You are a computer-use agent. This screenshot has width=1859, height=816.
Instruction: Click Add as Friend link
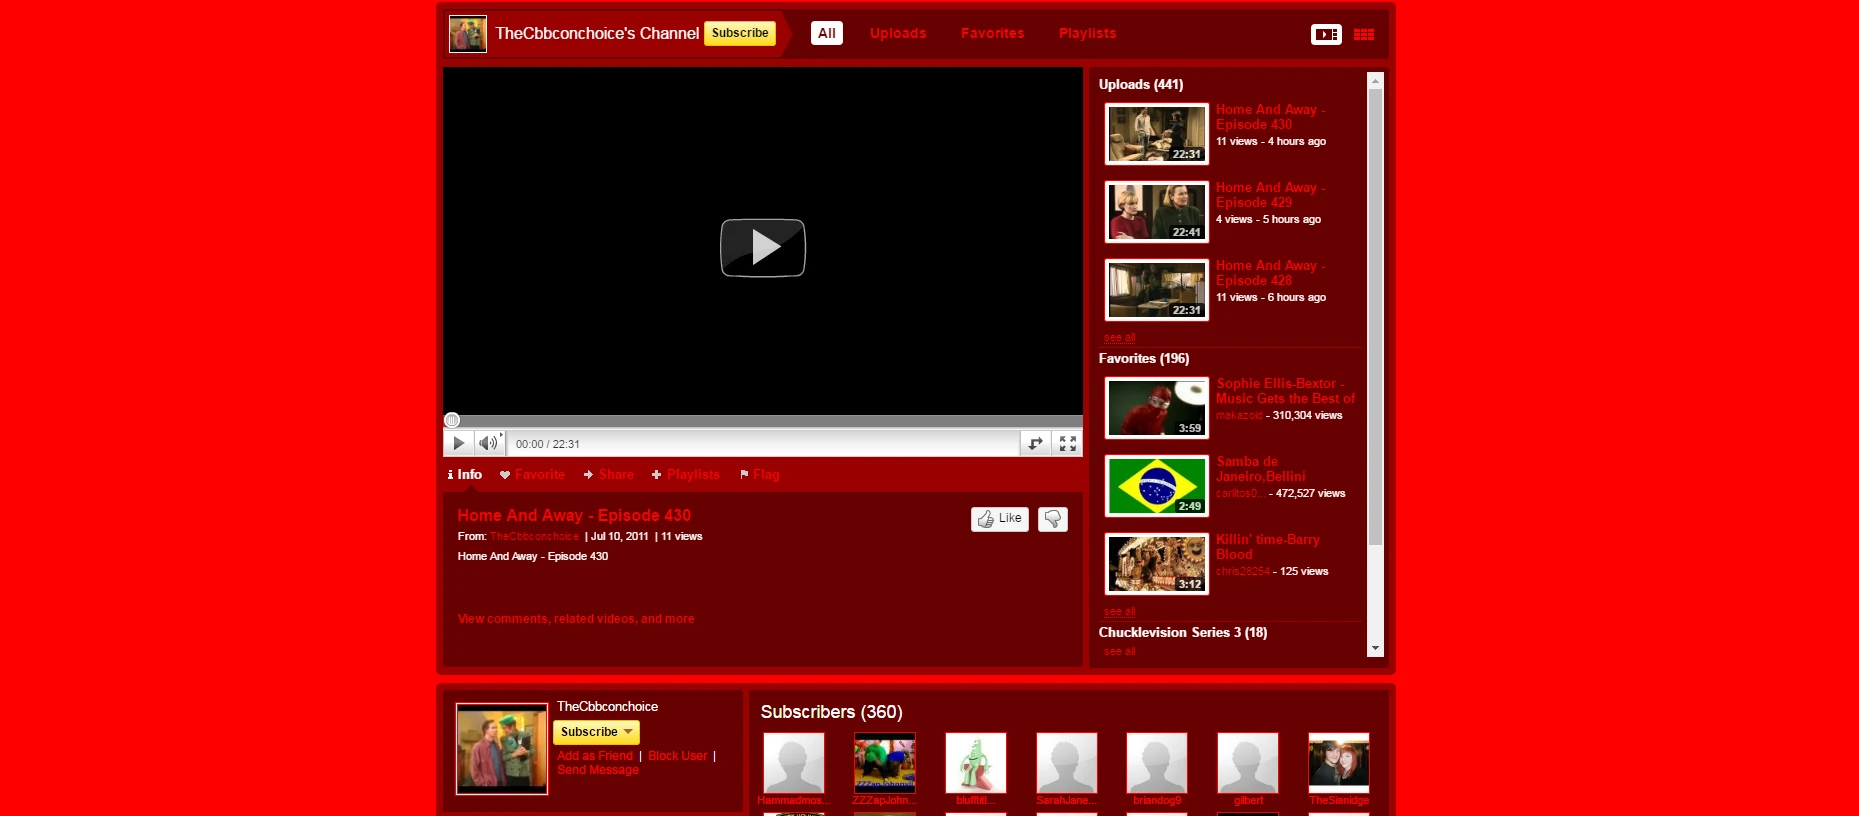[595, 756]
